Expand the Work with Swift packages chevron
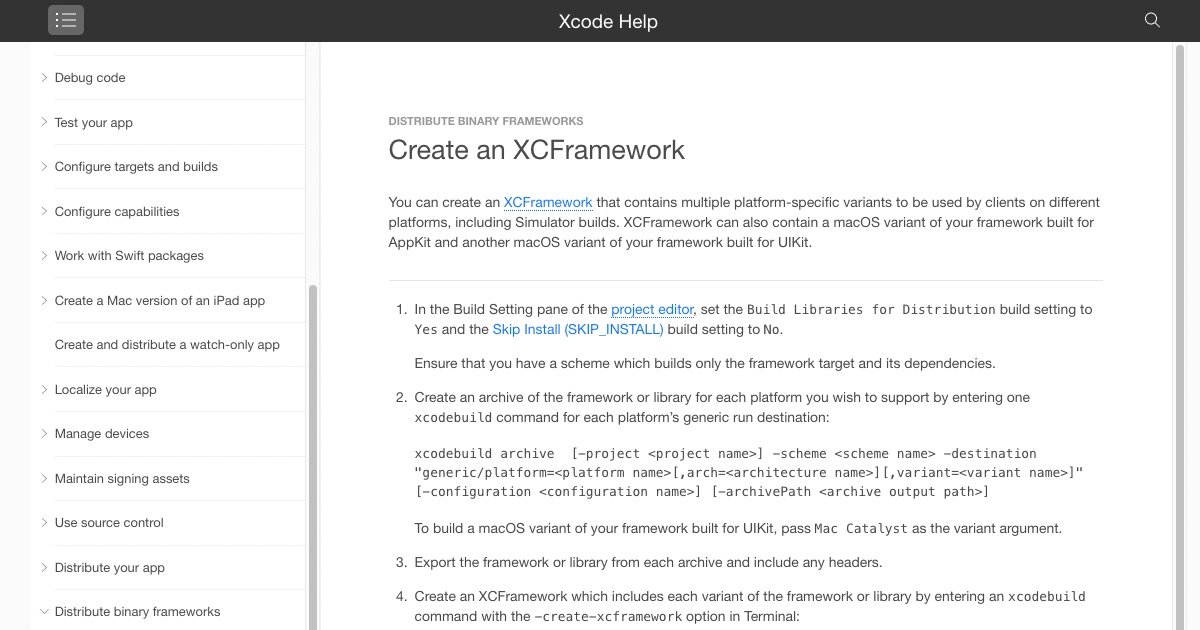Screen dimensions: 1200x630 [x=44, y=256]
